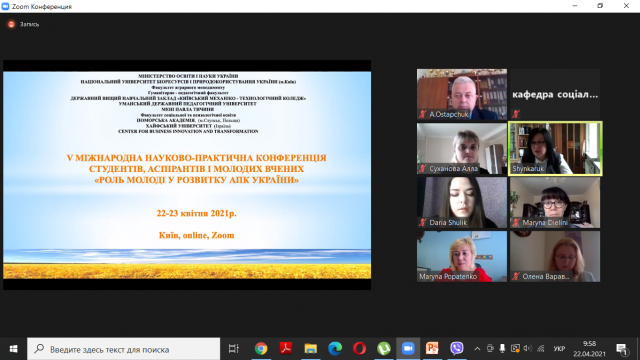Open PowerPoint from the taskbar

[x=432, y=349]
